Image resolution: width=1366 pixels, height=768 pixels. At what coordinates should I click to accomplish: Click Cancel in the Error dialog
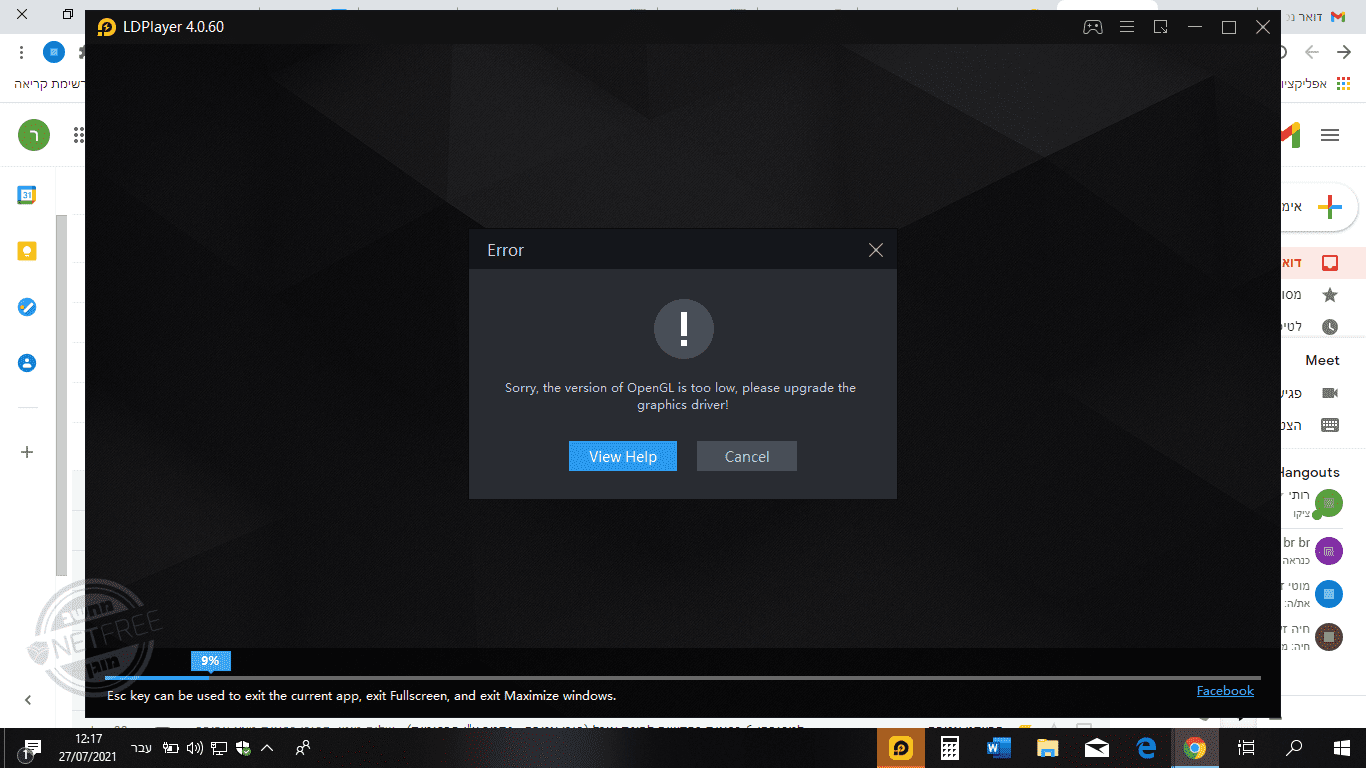point(747,456)
